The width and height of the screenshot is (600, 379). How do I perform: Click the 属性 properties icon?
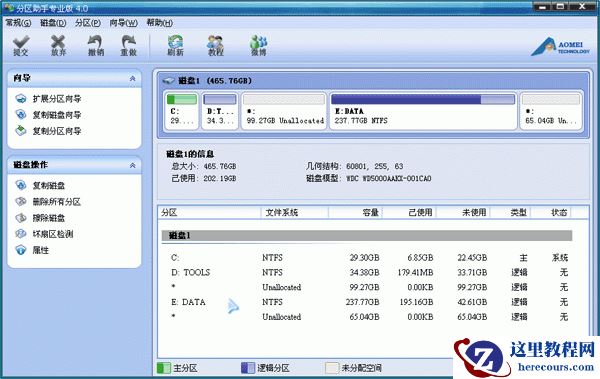[21, 250]
